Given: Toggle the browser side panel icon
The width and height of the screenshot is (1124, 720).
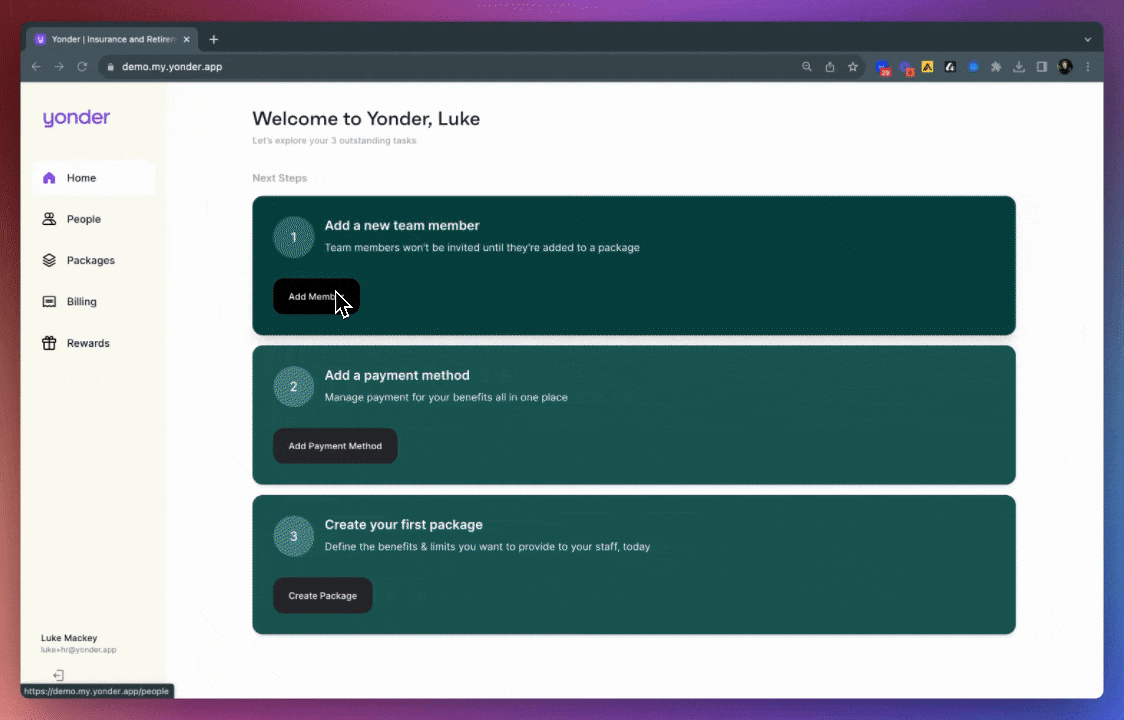Looking at the screenshot, I should coord(1042,67).
